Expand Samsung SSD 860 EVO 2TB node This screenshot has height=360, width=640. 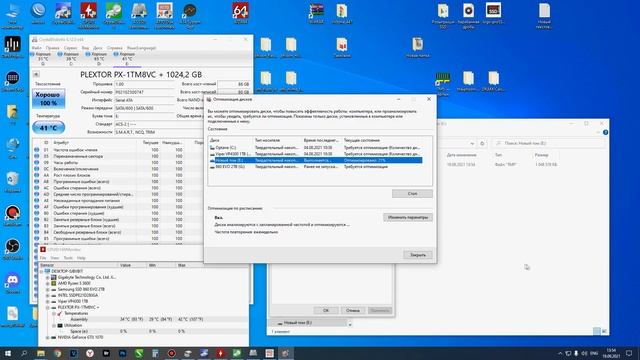(47, 289)
